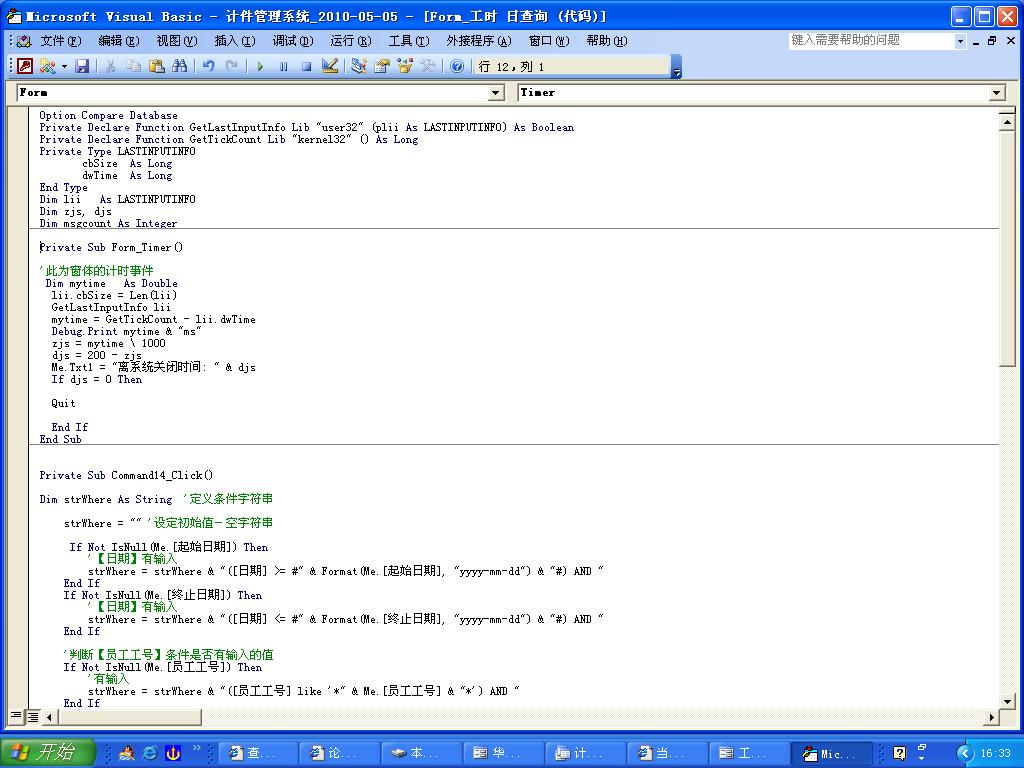Switch to the '本...' taskbar window
Image resolution: width=1024 pixels, height=768 pixels.
coord(422,753)
